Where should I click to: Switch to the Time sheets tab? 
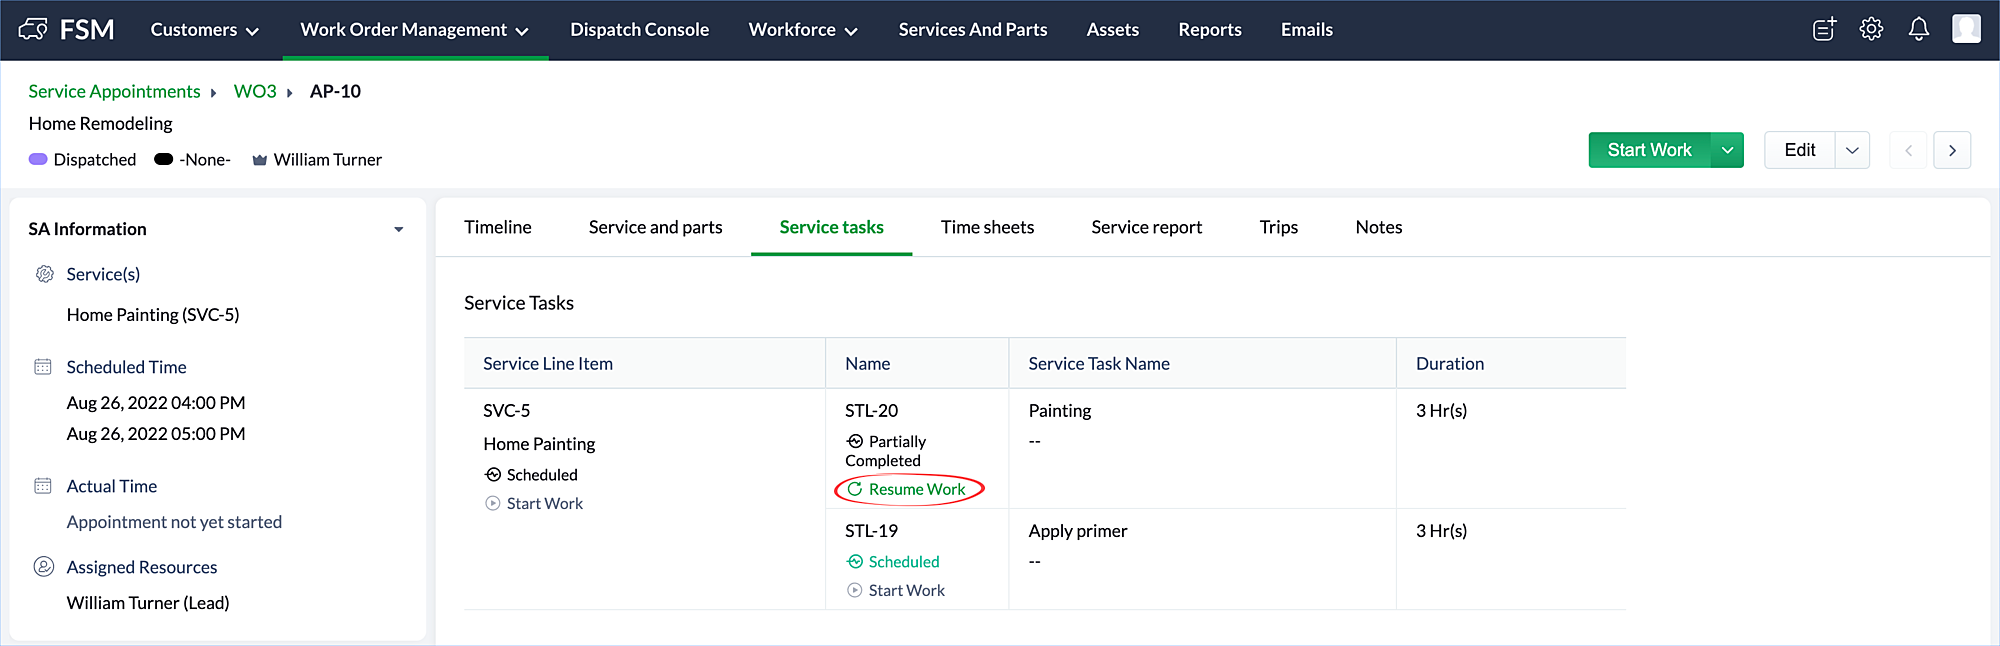[x=987, y=227]
